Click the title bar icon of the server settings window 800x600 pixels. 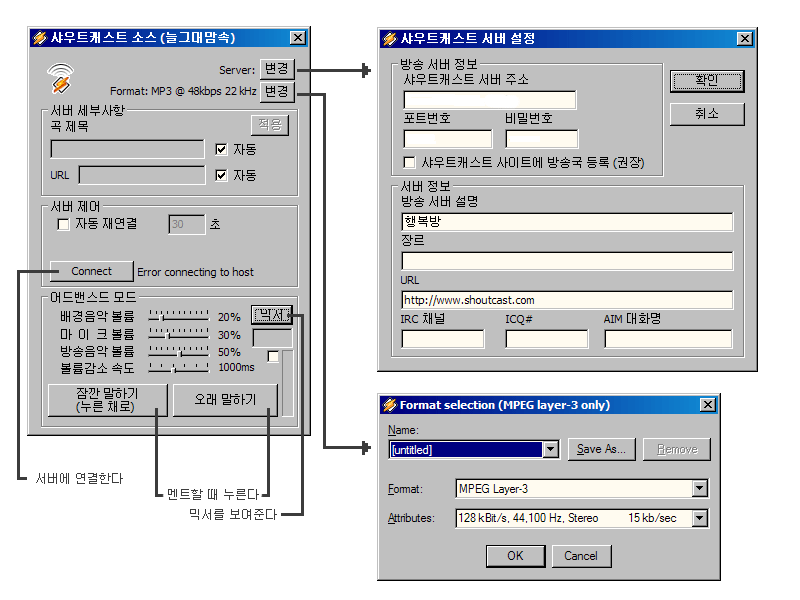pos(390,39)
